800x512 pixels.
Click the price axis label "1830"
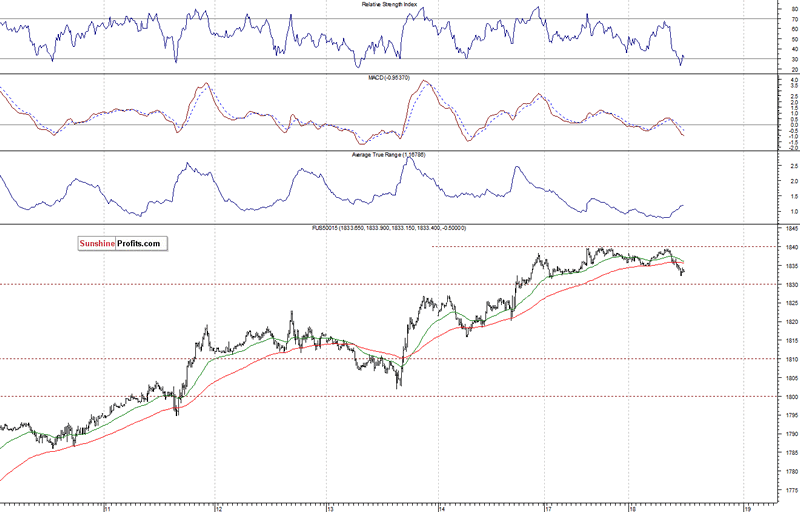[x=792, y=285]
